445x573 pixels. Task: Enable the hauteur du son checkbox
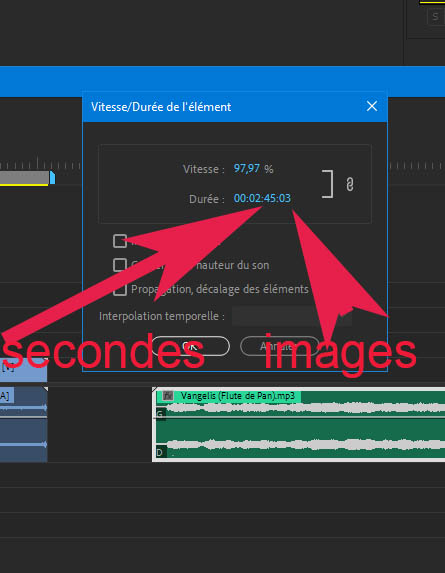[x=120, y=265]
